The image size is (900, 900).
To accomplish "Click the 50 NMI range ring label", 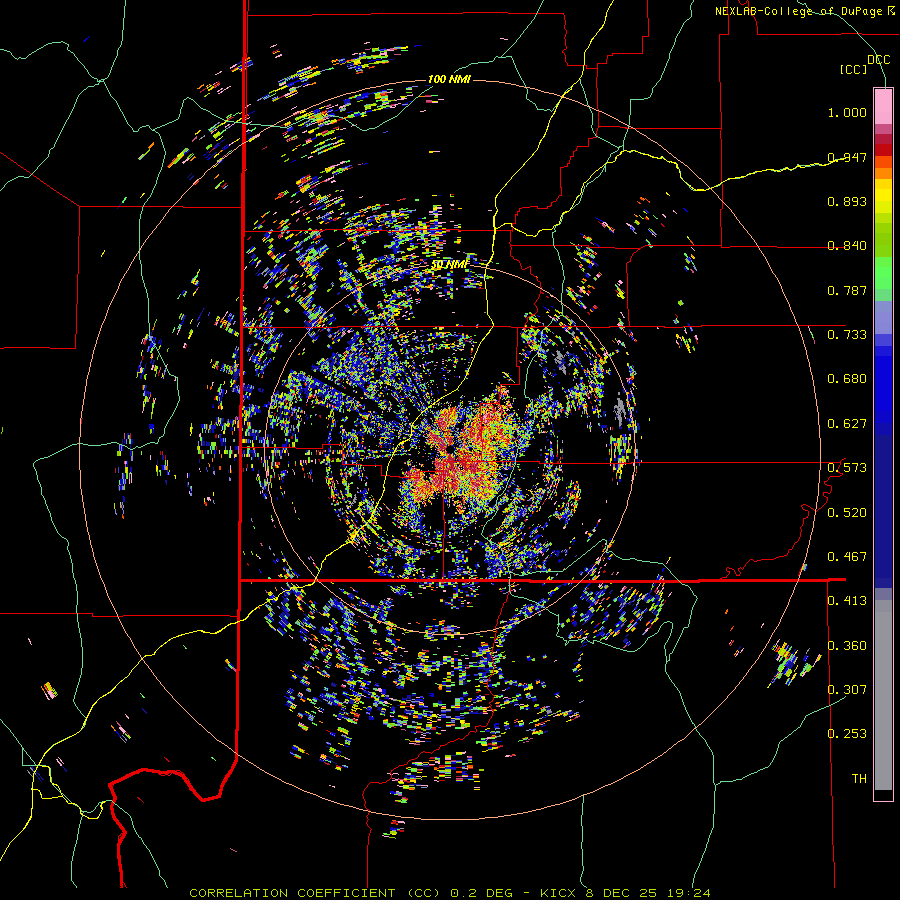I will tap(450, 265).
